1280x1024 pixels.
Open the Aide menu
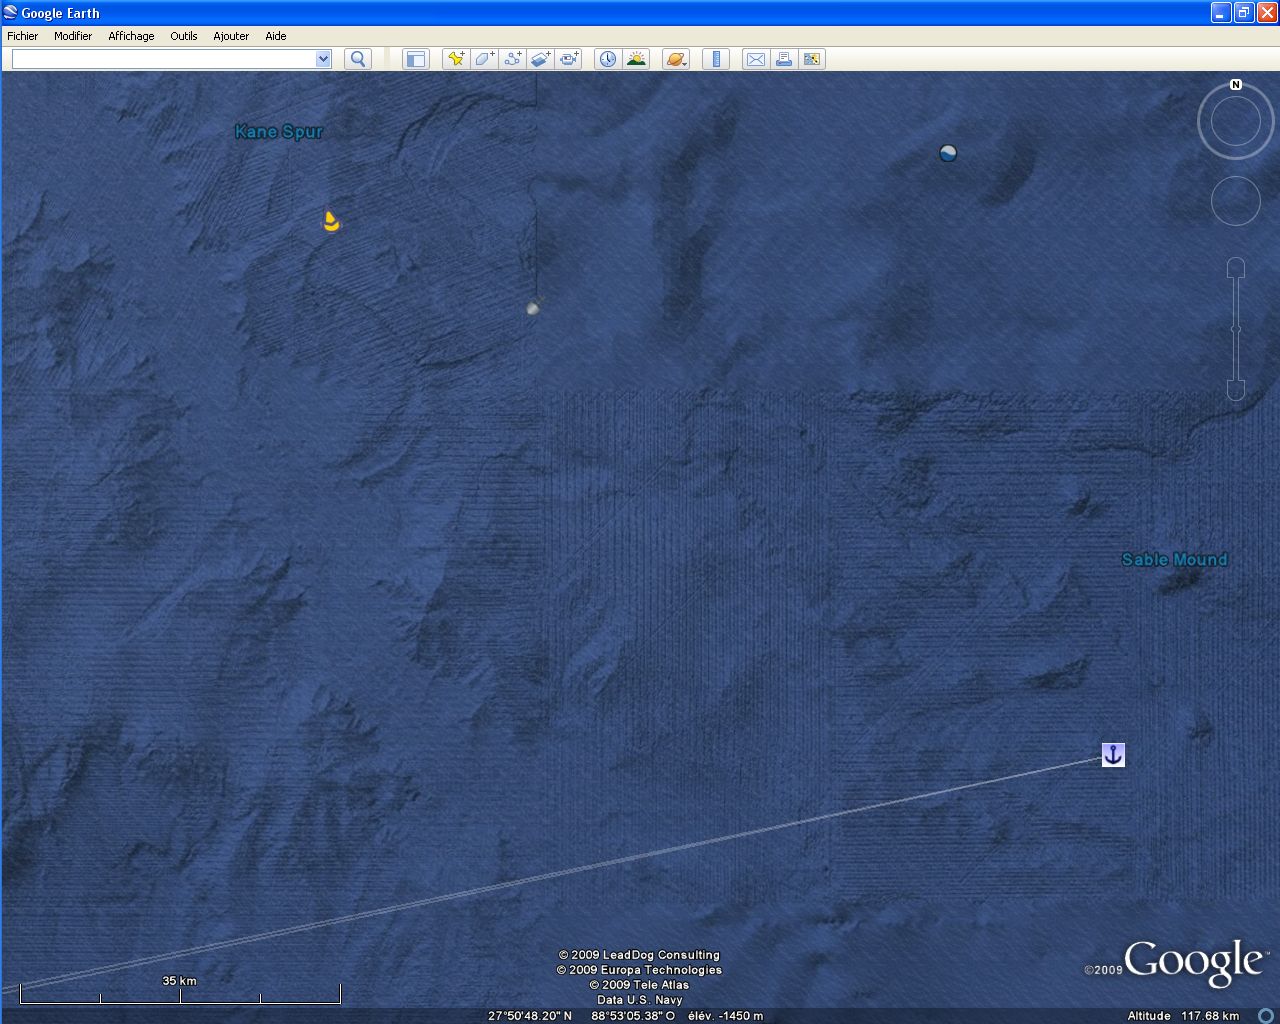pos(276,36)
